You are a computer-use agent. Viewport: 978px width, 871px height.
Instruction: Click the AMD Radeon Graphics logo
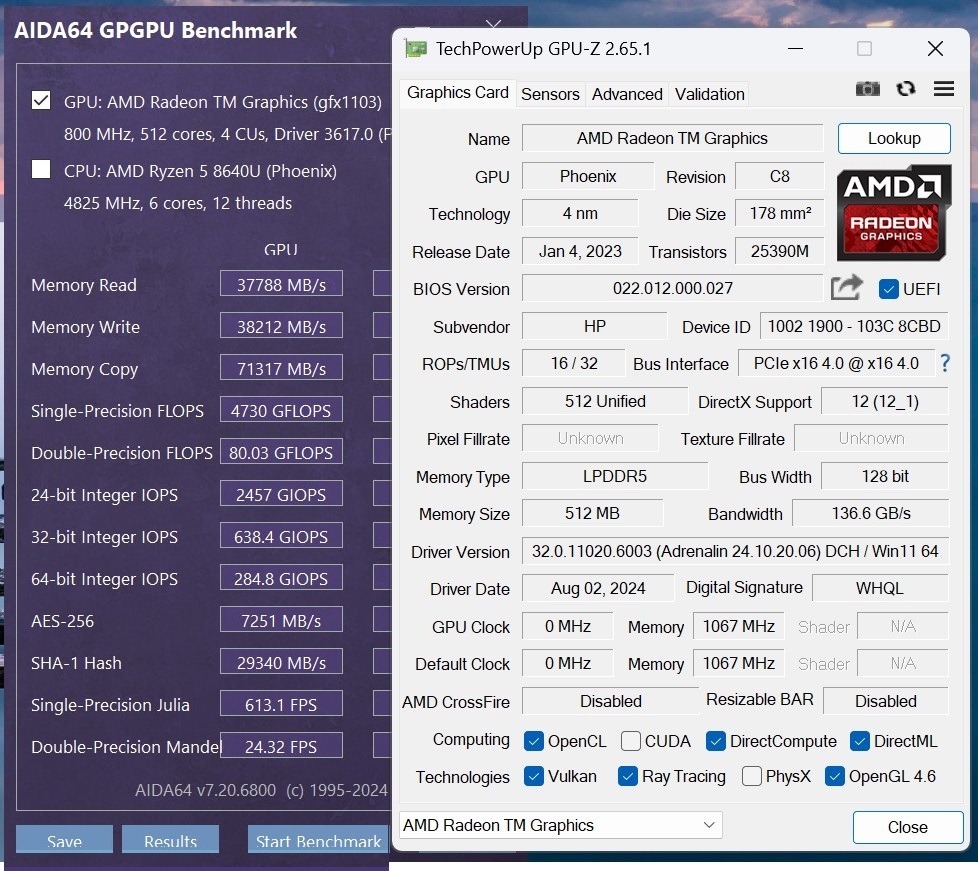pyautogui.click(x=893, y=213)
